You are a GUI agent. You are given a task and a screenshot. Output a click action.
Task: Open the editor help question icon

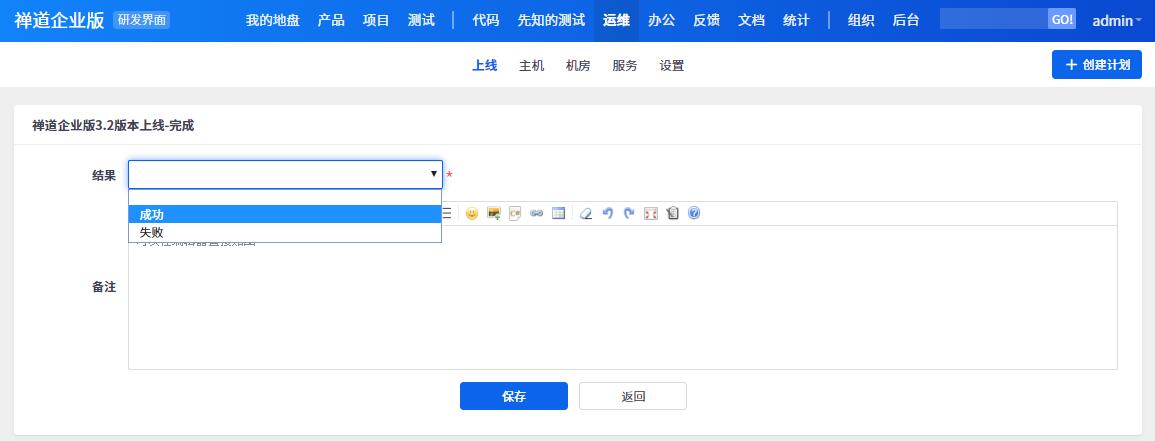click(694, 214)
